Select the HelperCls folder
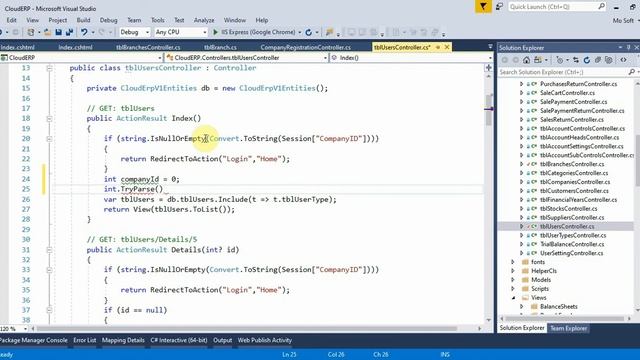This screenshot has height=360, width=640. [544, 271]
